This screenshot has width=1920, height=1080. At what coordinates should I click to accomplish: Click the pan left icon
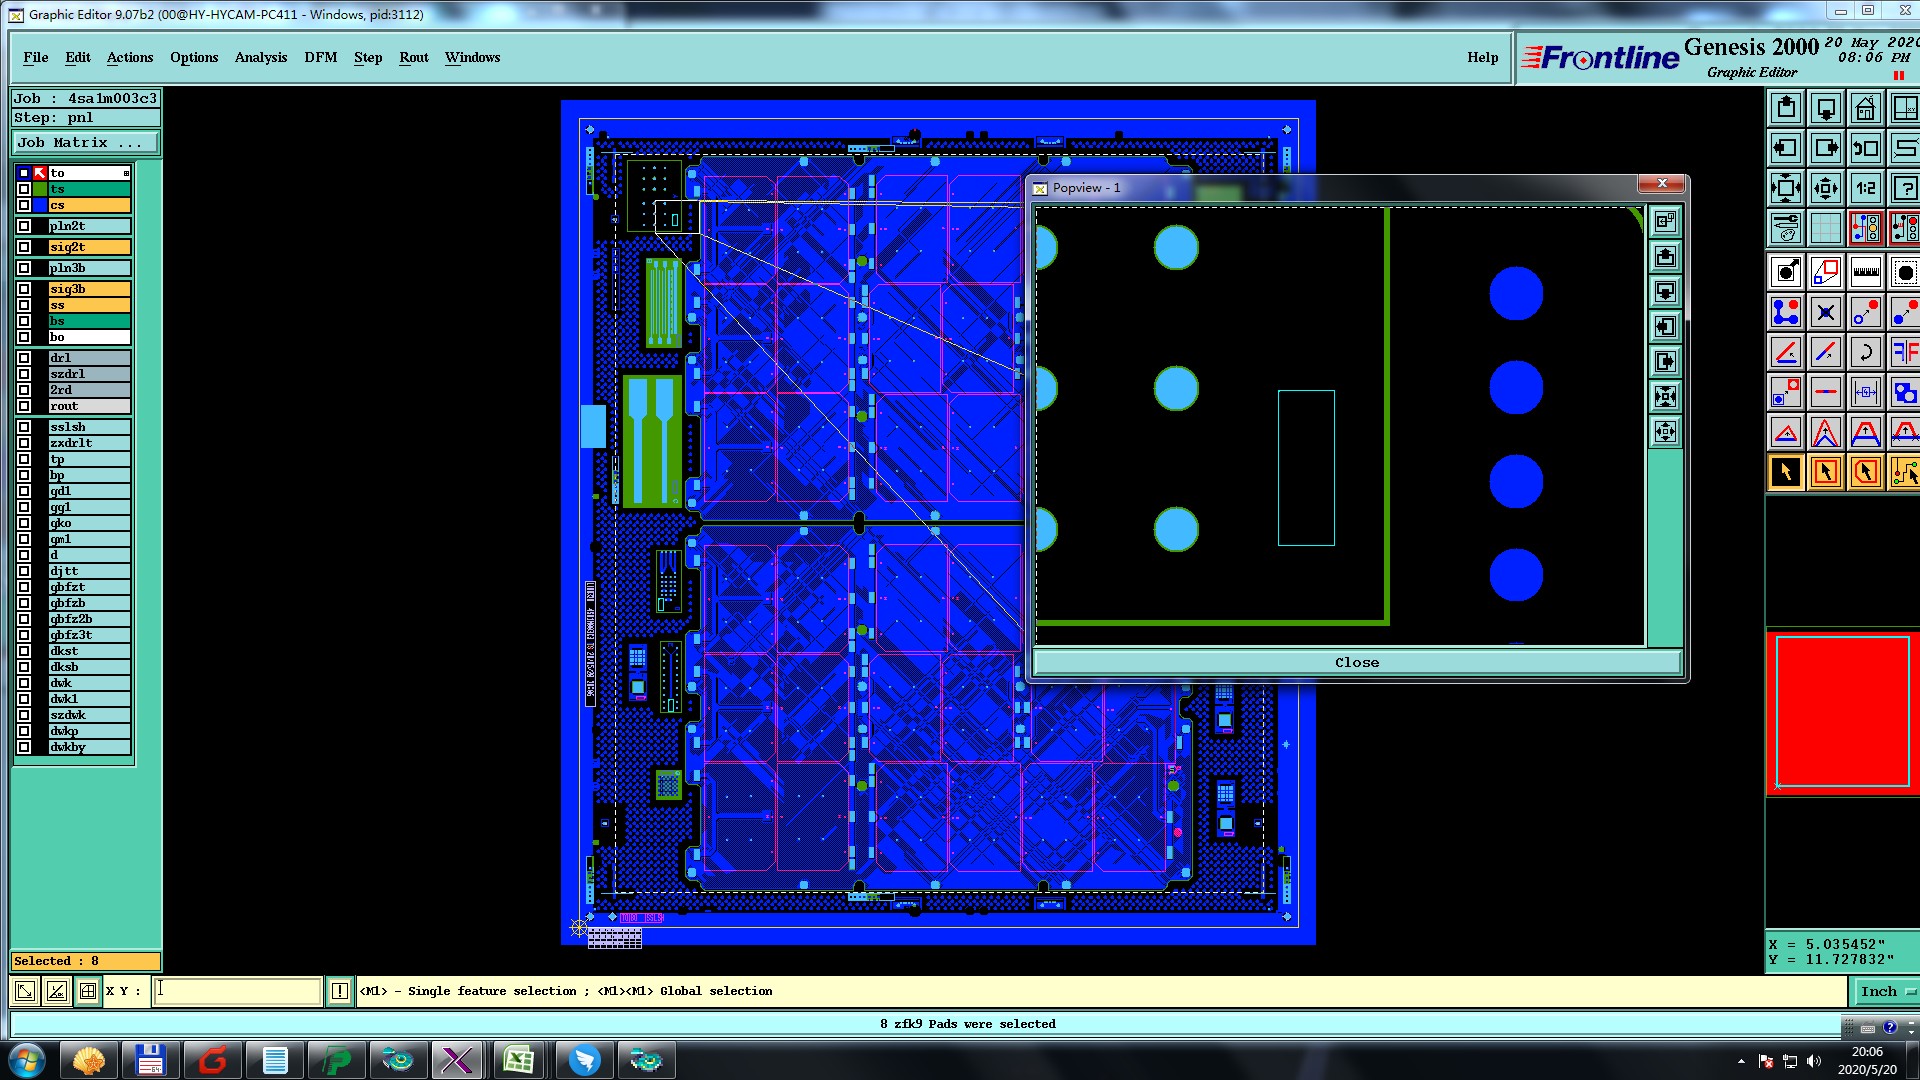click(1786, 148)
